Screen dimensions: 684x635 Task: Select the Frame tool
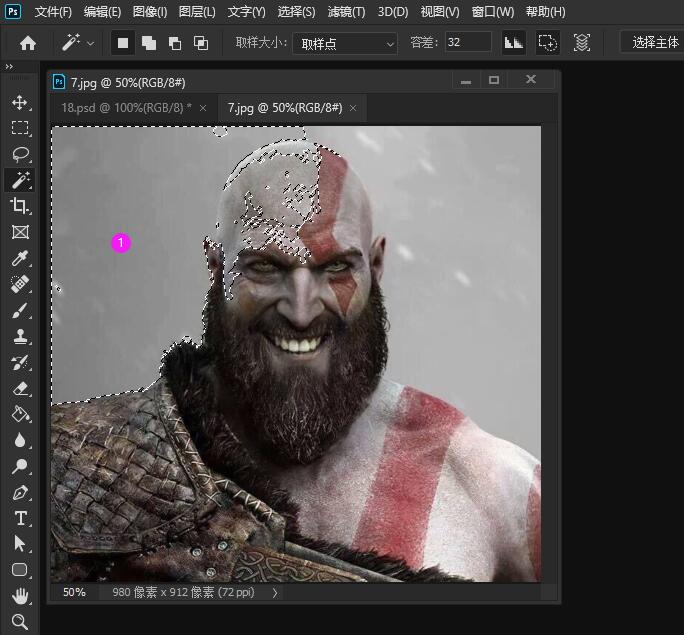coord(20,232)
